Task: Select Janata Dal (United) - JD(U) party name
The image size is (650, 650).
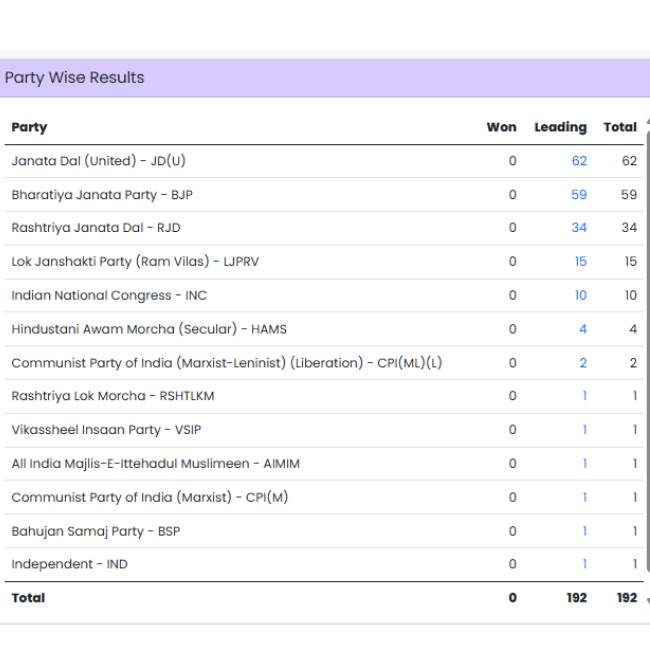Action: click(99, 161)
